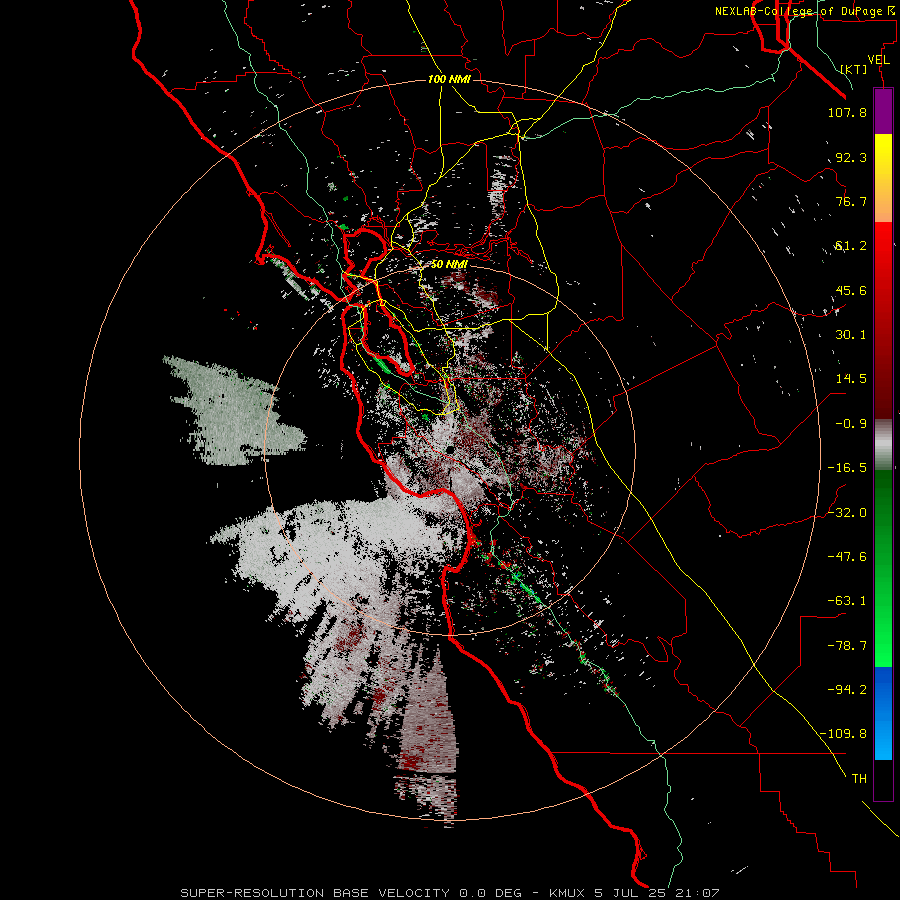Viewport: 900px width, 900px height.
Task: Click the 50 NMI range ring label
Action: click(x=449, y=265)
